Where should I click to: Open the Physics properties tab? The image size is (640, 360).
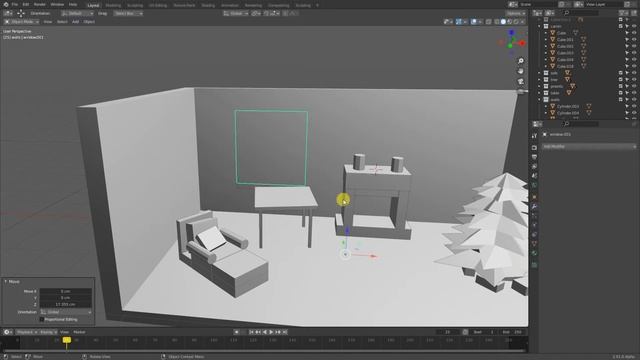point(534,225)
